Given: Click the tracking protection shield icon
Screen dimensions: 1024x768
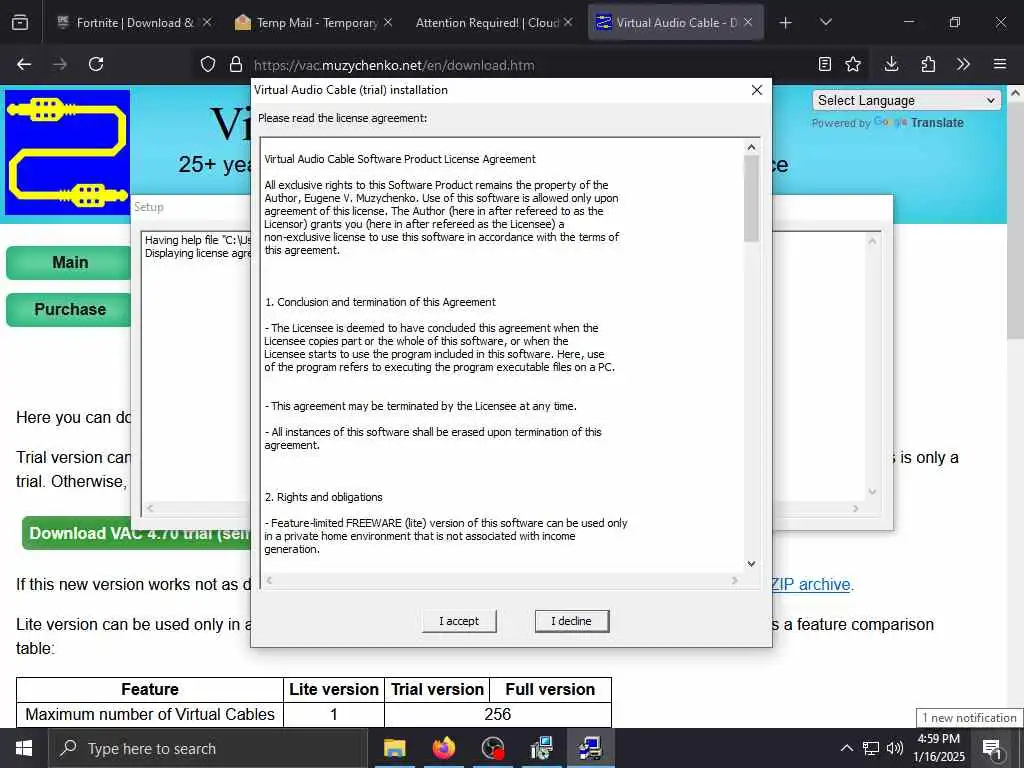Looking at the screenshot, I should tap(208, 65).
